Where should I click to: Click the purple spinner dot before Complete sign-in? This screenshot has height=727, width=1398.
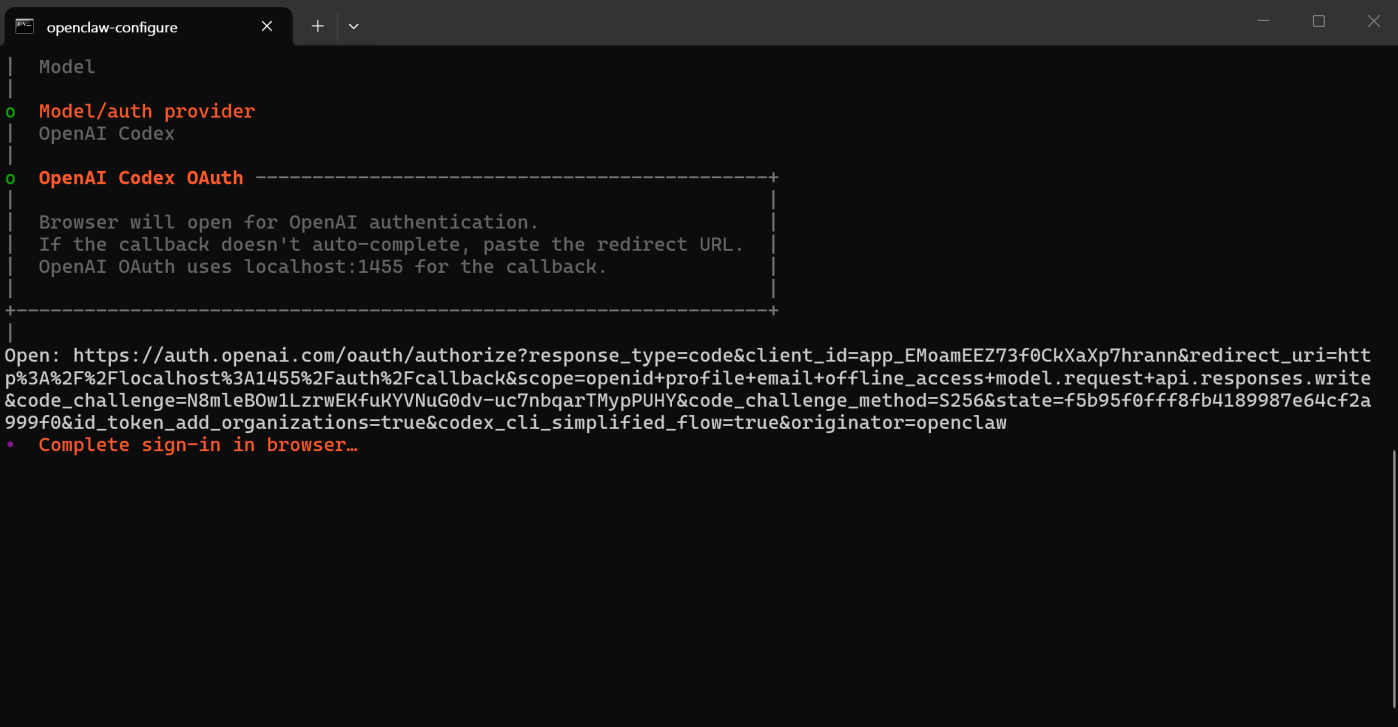(x=10, y=445)
